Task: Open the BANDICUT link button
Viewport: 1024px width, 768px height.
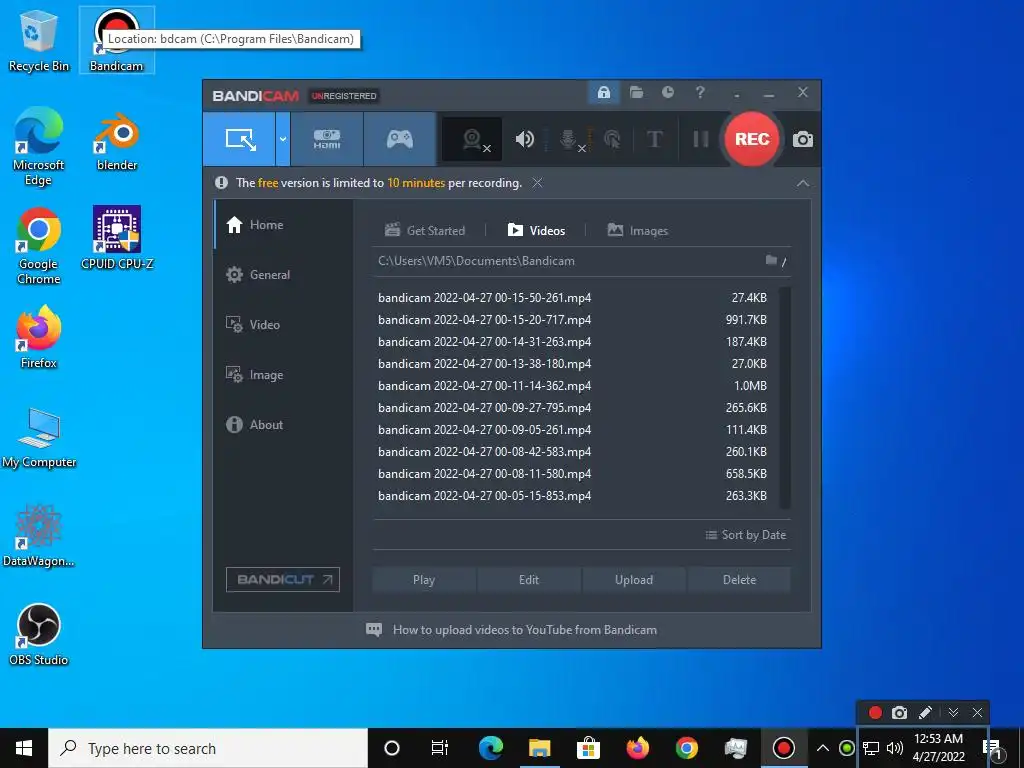Action: [283, 580]
